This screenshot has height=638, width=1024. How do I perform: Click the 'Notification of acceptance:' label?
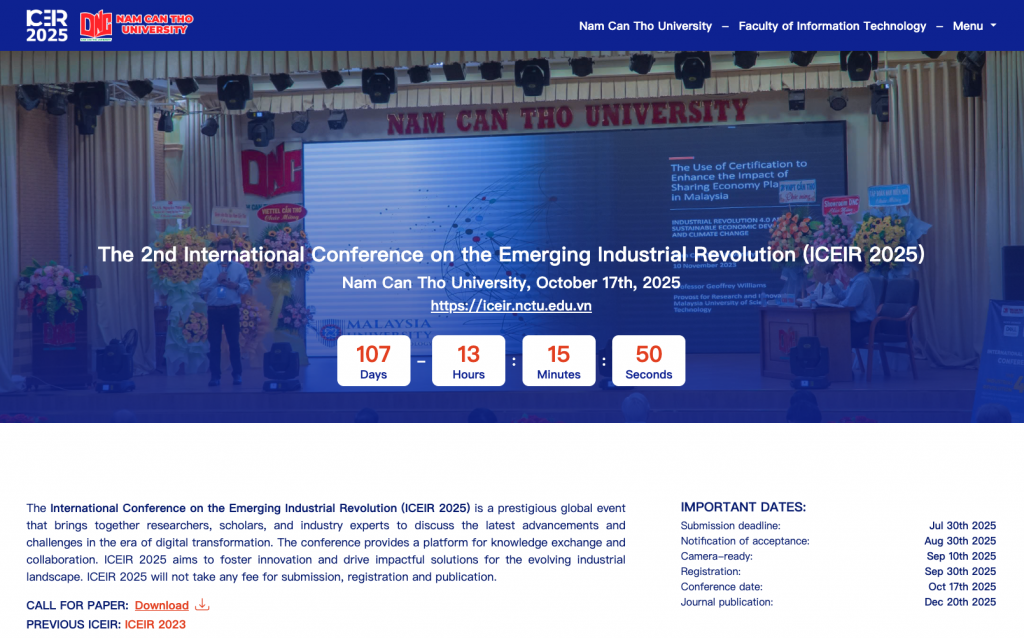744,541
